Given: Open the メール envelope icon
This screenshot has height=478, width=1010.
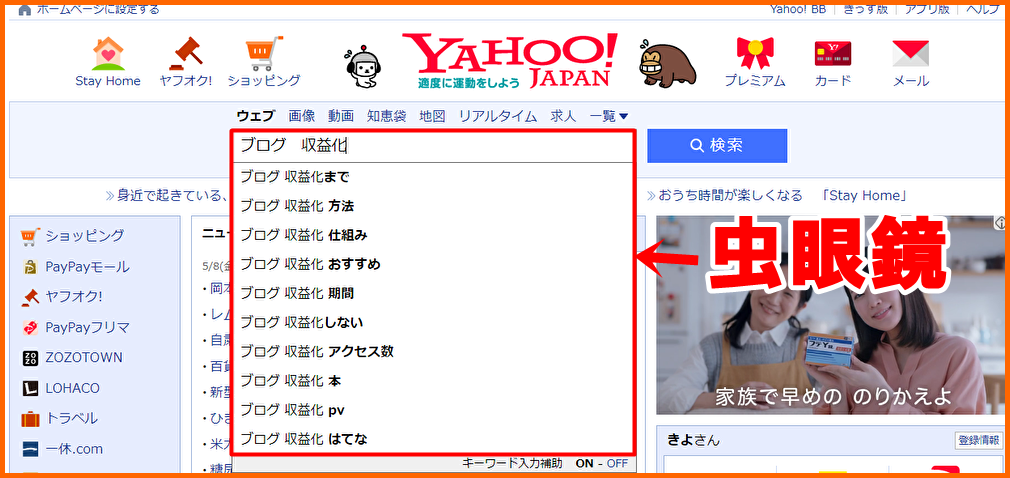Looking at the screenshot, I should click(x=910, y=54).
